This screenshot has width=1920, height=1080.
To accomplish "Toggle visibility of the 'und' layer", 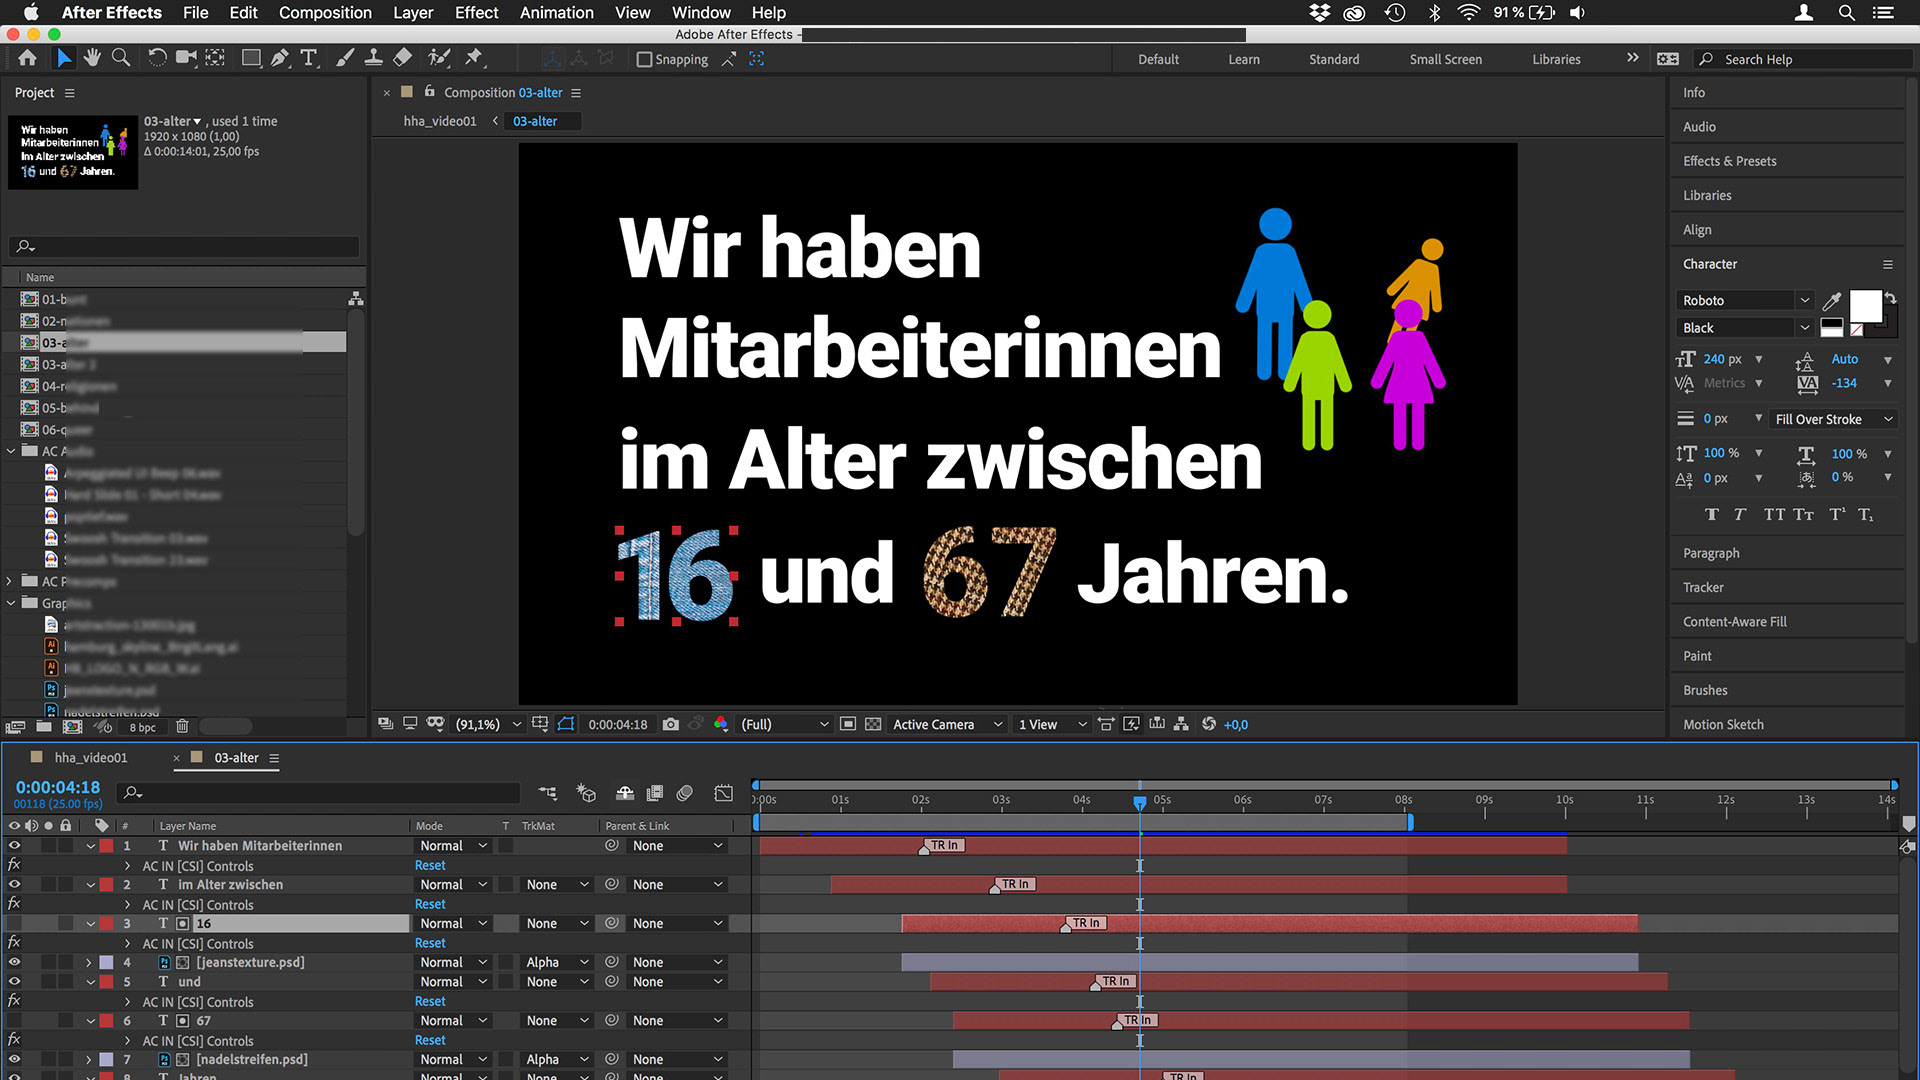I will [14, 982].
